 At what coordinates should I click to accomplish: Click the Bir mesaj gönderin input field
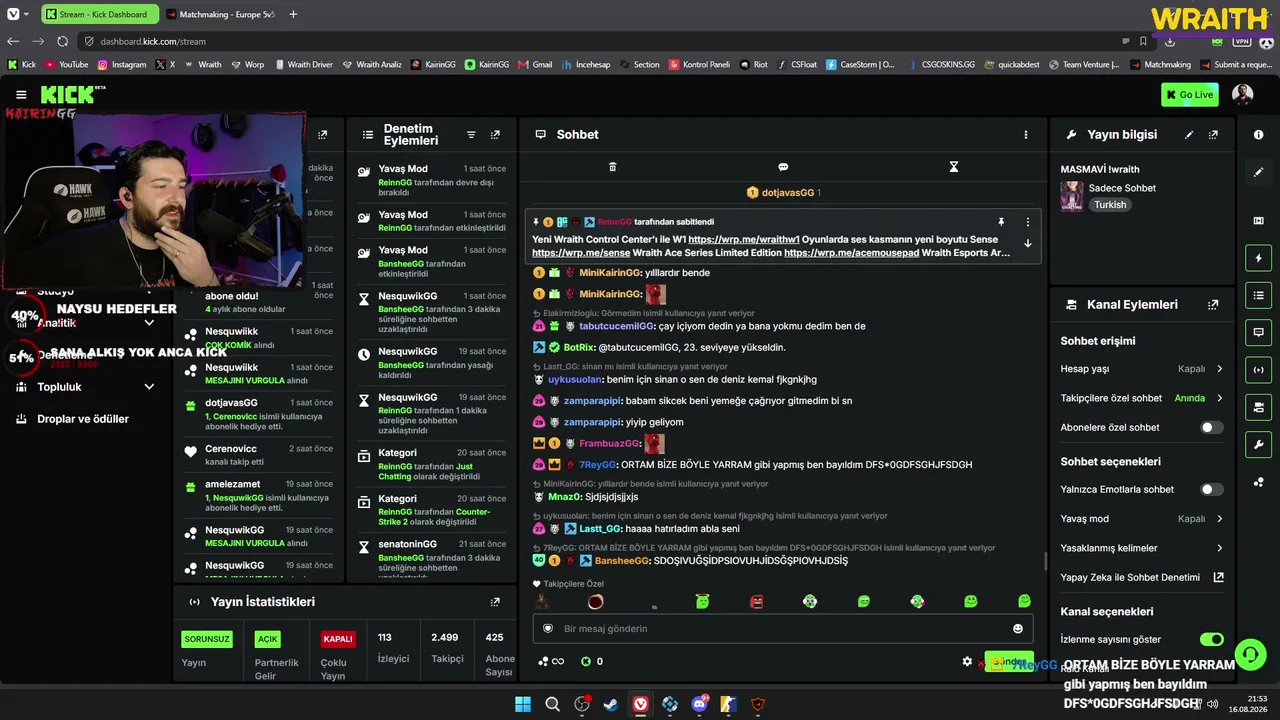point(784,629)
